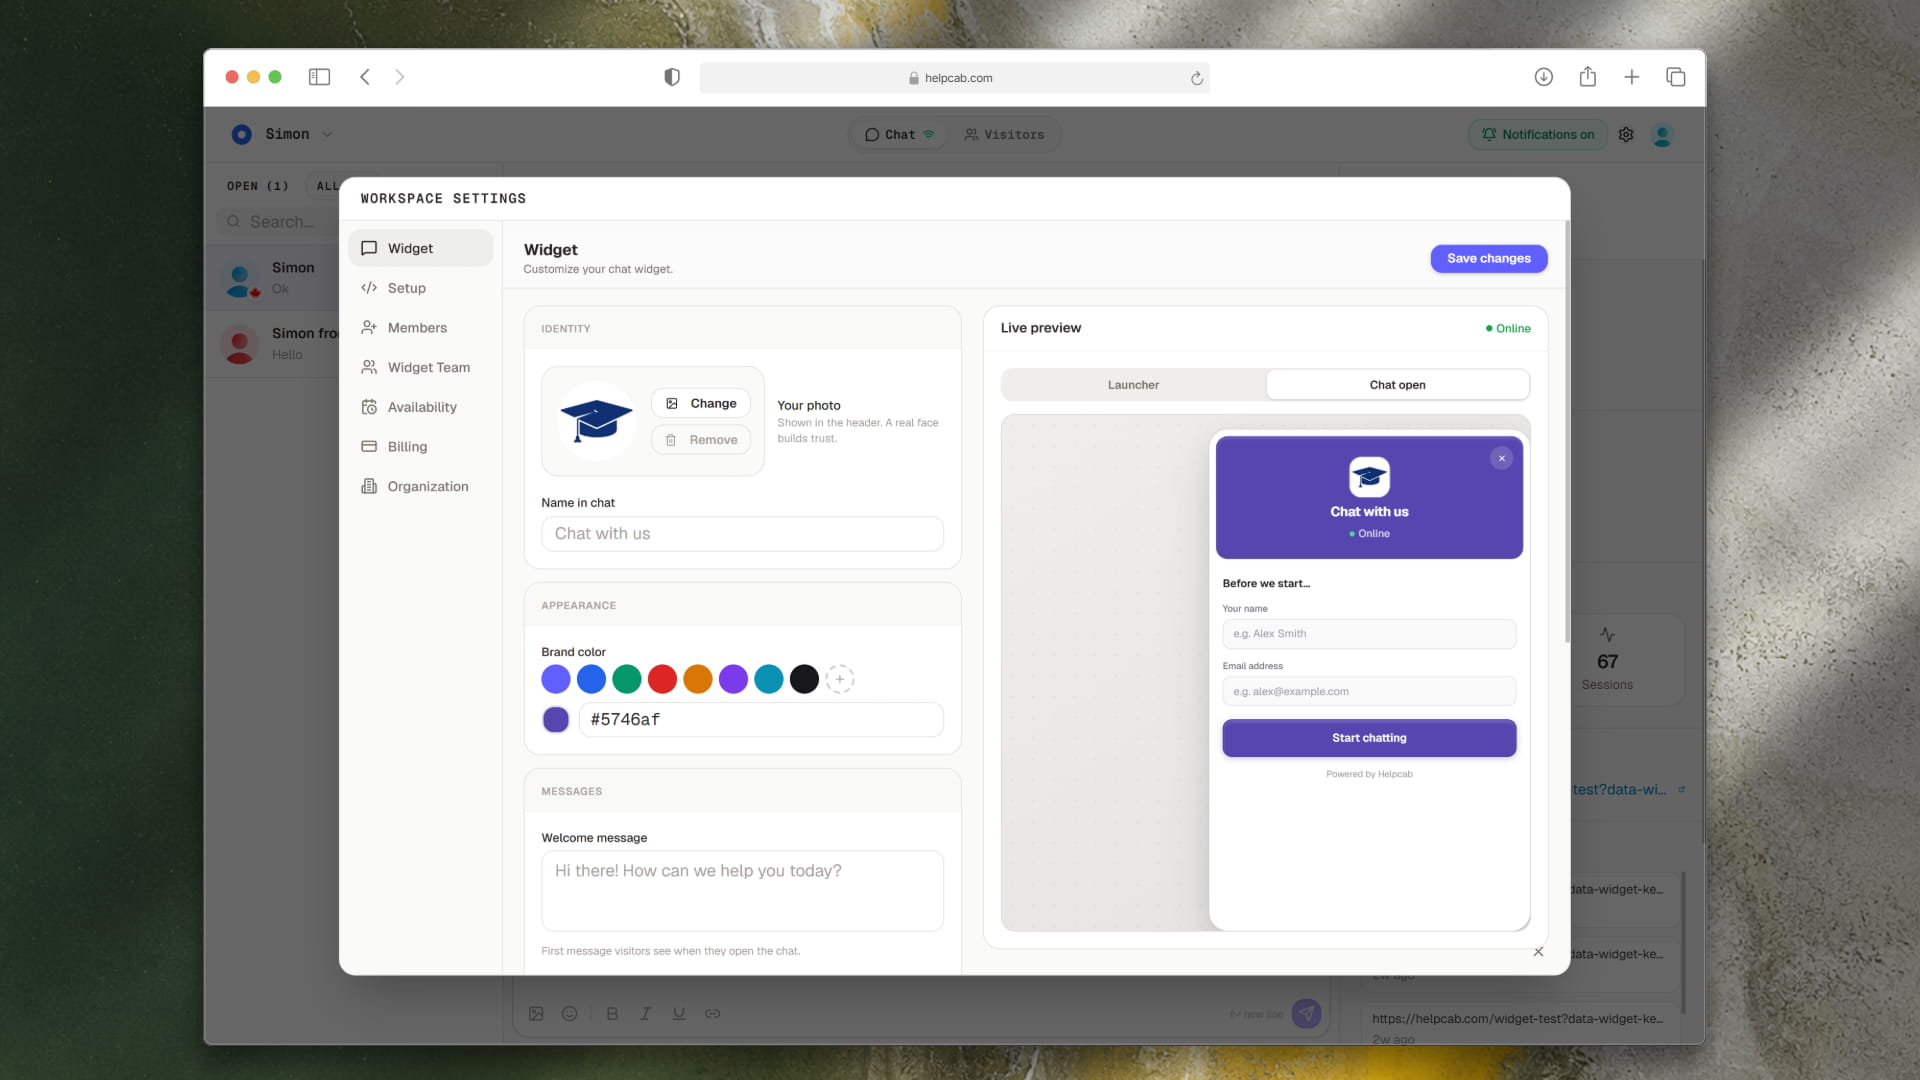Close the preview chat widget
Viewport: 1920px width, 1080px height.
tap(1501, 458)
